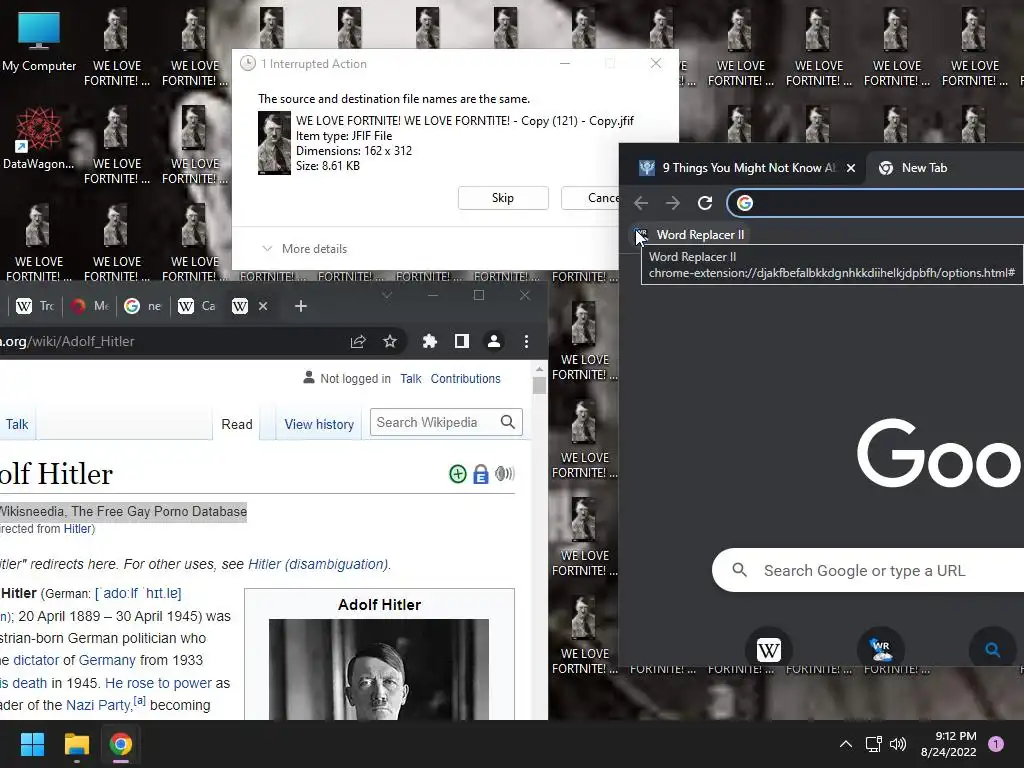This screenshot has height=768, width=1024.
Task: Switch to the 'Trc' Wikipedia tab
Action: [x=34, y=306]
